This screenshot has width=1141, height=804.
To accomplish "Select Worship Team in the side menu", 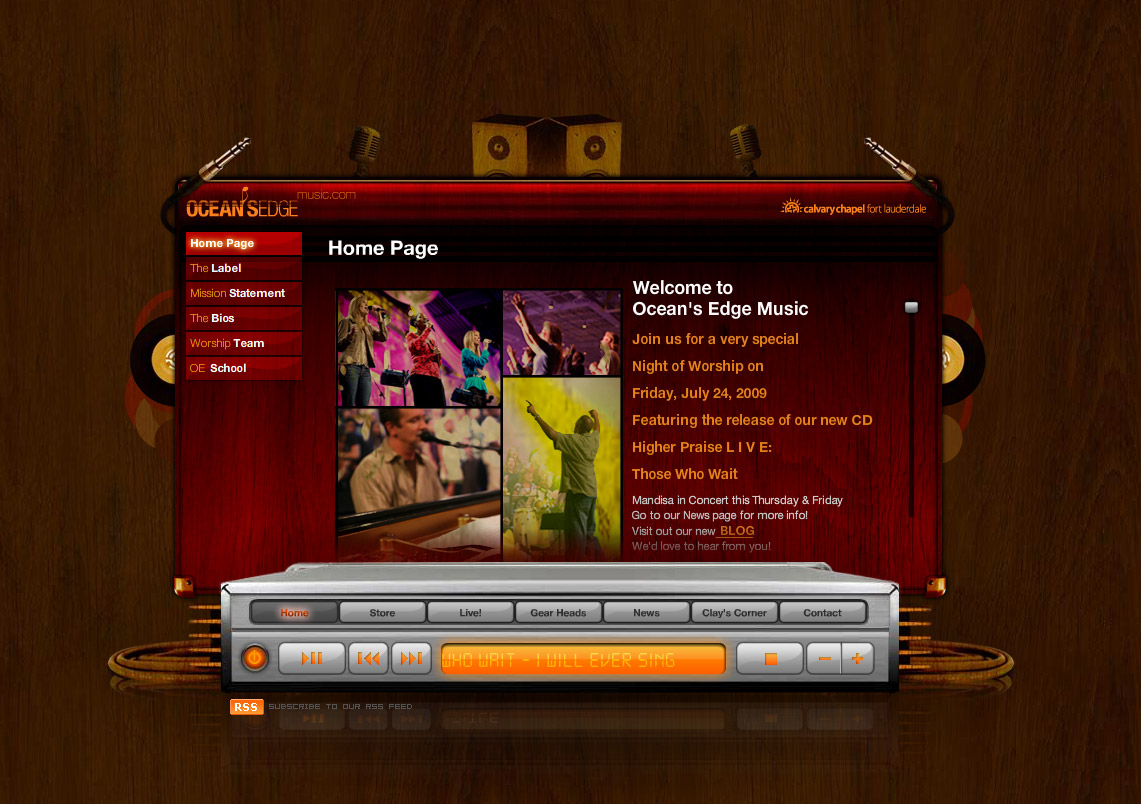I will (x=243, y=343).
